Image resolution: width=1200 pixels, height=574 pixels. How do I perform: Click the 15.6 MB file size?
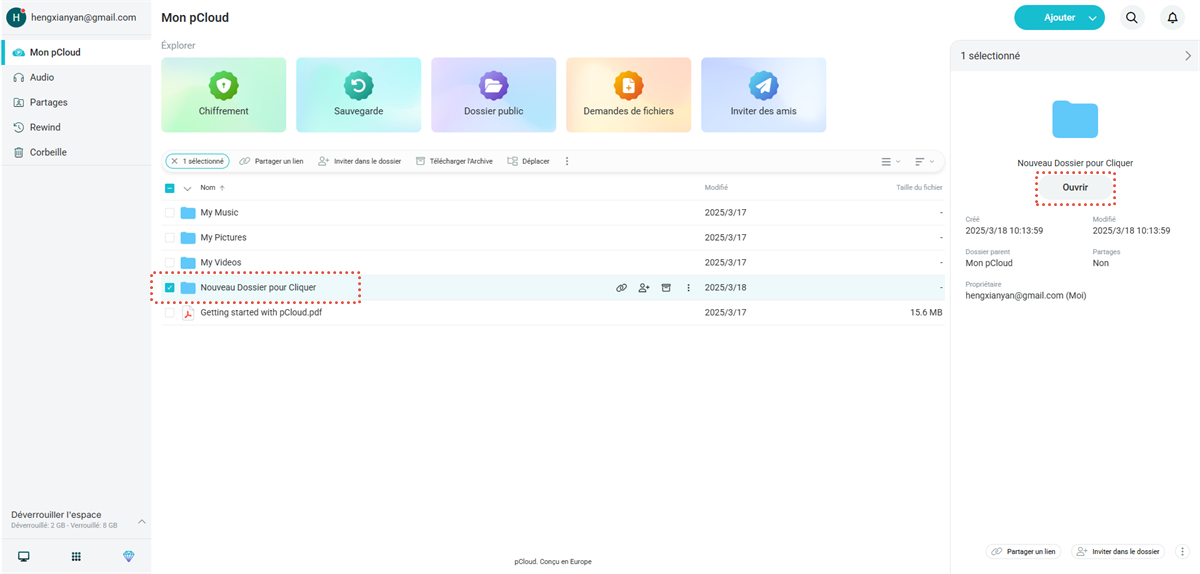coord(926,312)
